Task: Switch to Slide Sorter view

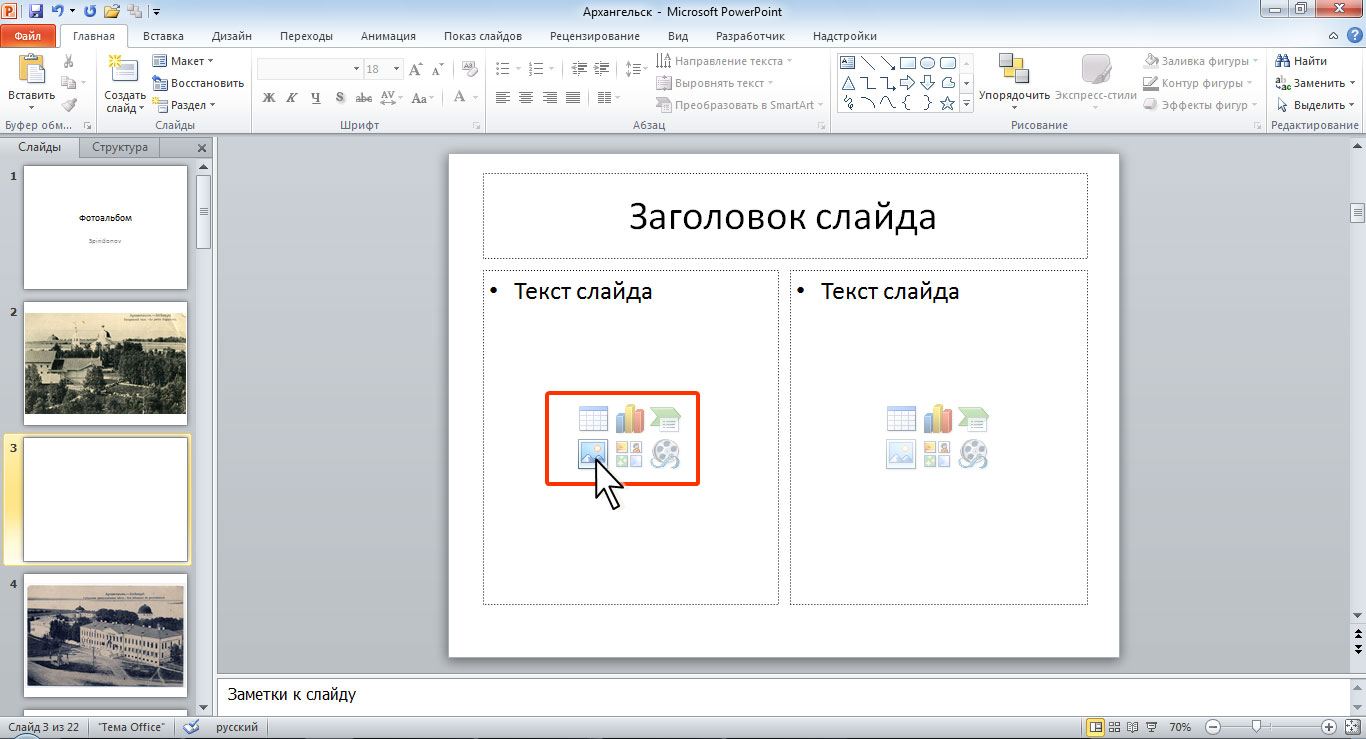Action: pyautogui.click(x=1116, y=727)
